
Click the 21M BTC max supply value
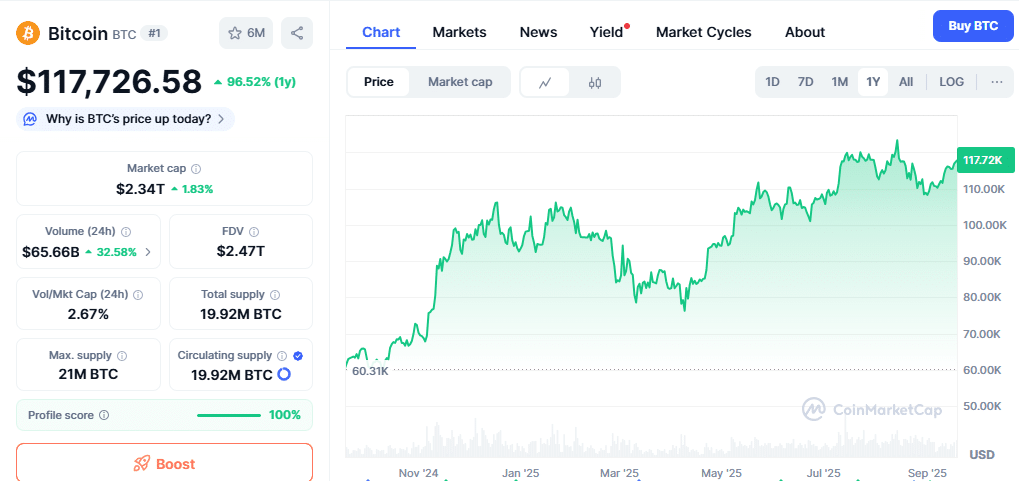pos(88,375)
